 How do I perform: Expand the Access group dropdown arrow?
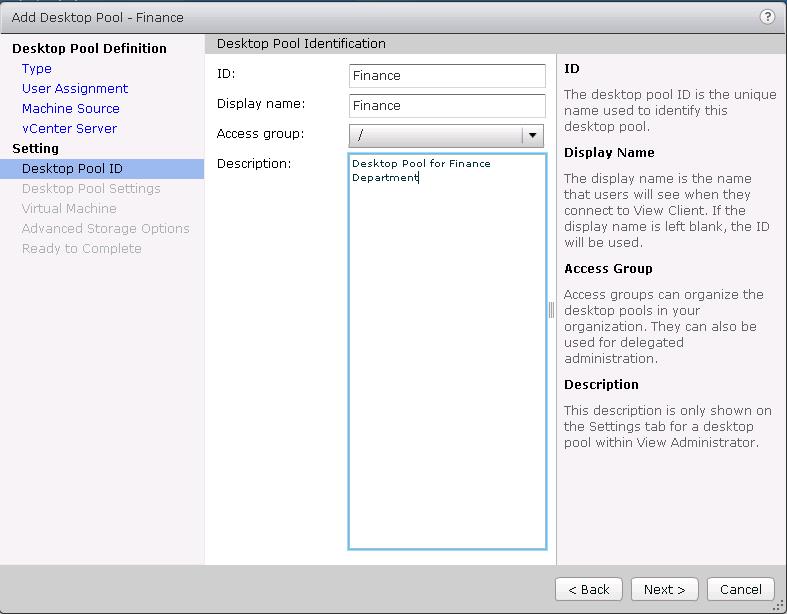[533, 135]
